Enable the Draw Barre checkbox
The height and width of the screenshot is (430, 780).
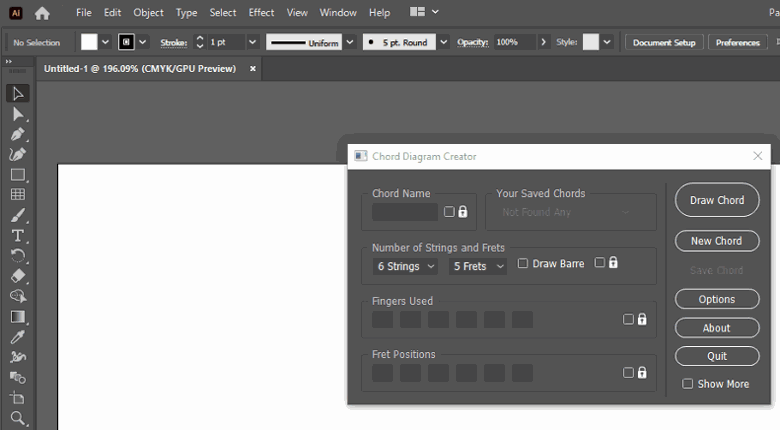click(523, 264)
